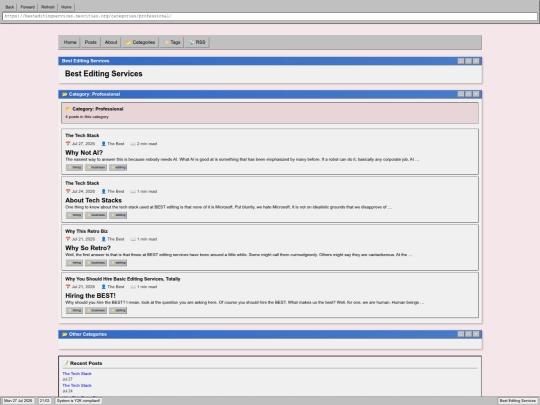The height and width of the screenshot is (405, 540).
Task: Click book icon in 'Hiring the BEST!' card
Action: tap(133, 287)
